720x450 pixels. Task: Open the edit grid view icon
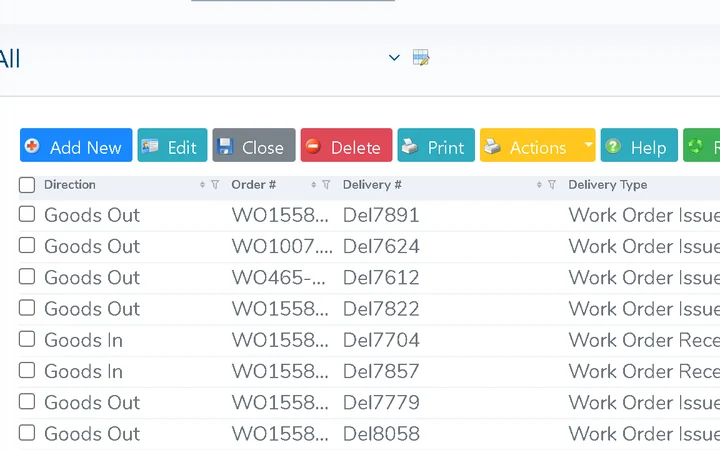pyautogui.click(x=421, y=58)
